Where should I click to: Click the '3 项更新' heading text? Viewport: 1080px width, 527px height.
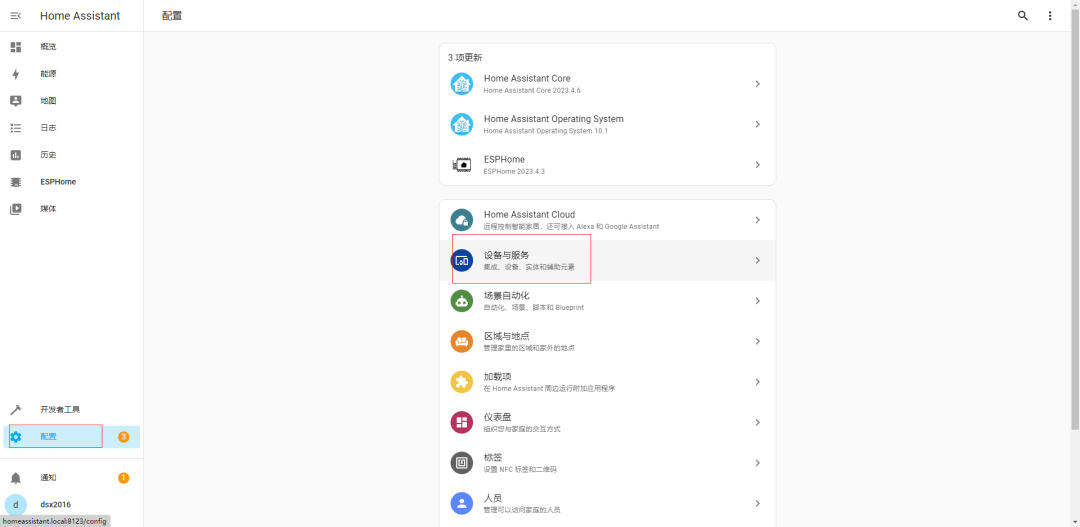pyautogui.click(x=465, y=58)
